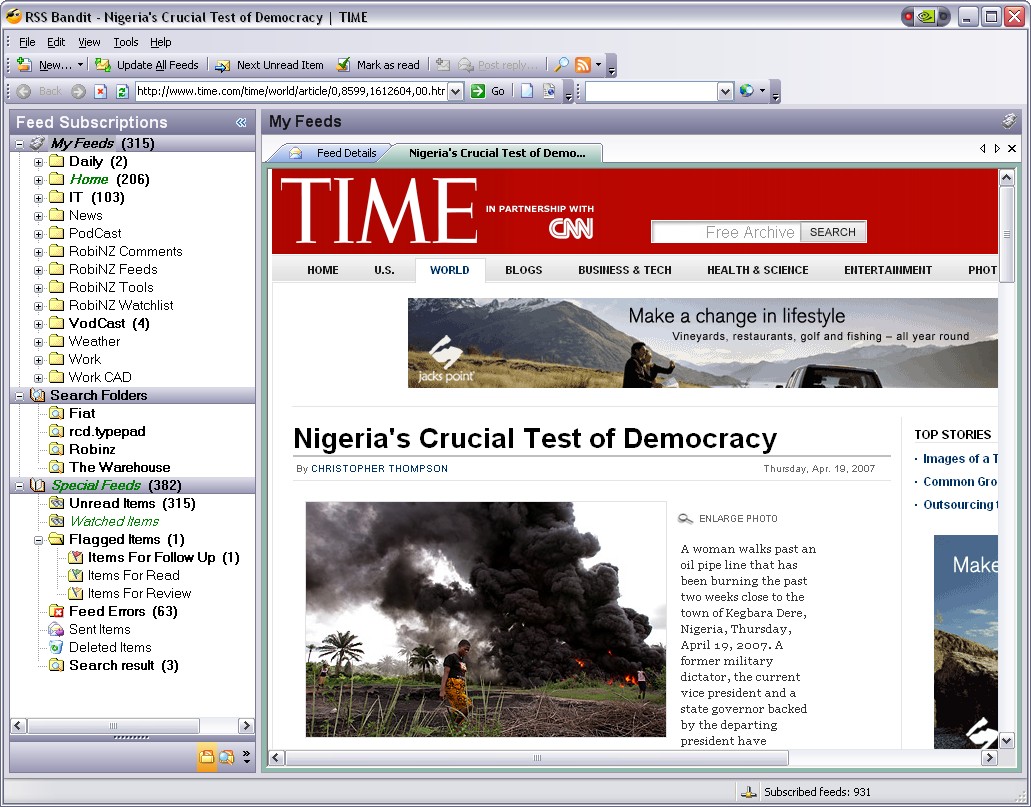Expand the Daily folder
The height and width of the screenshot is (807, 1031).
[x=39, y=162]
